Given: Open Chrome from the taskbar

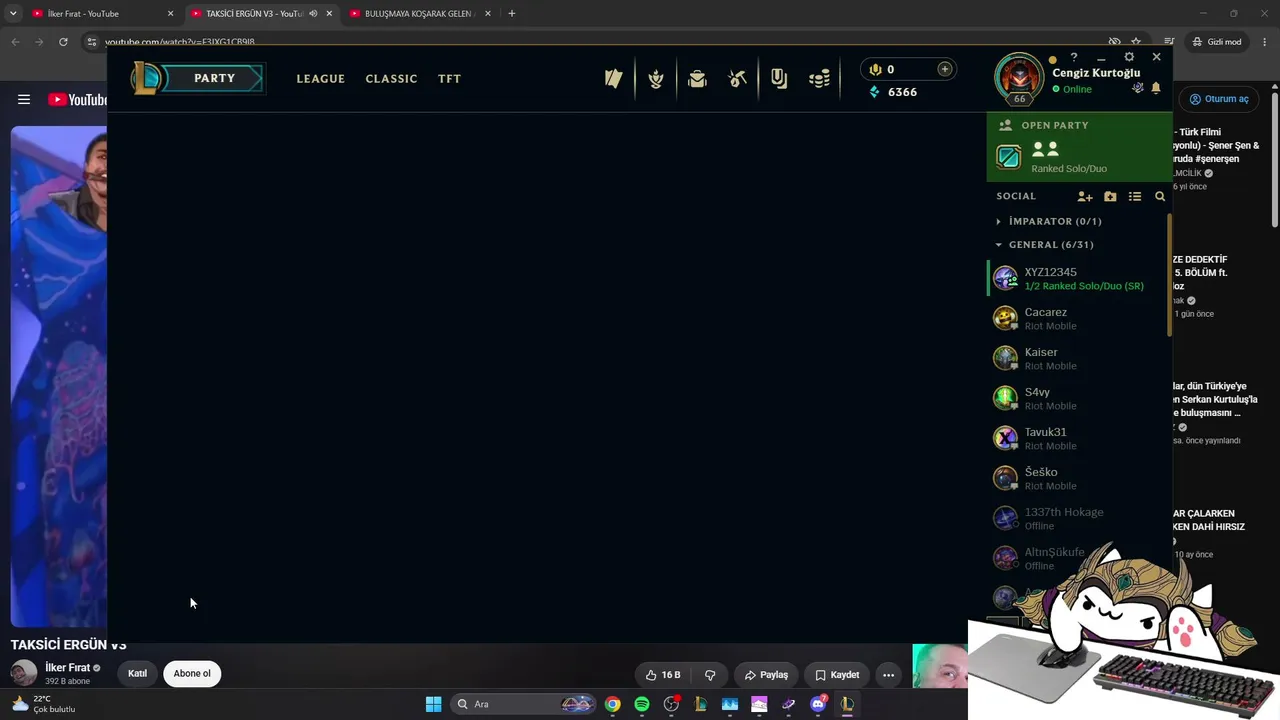Looking at the screenshot, I should (612, 704).
